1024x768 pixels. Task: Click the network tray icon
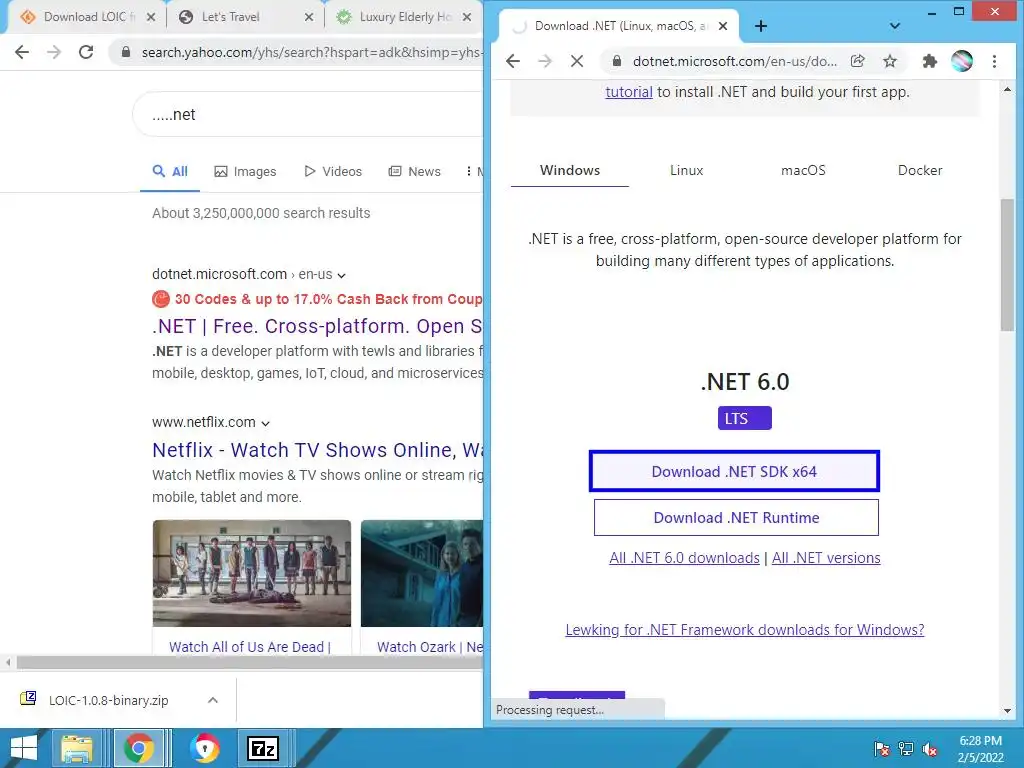(906, 749)
